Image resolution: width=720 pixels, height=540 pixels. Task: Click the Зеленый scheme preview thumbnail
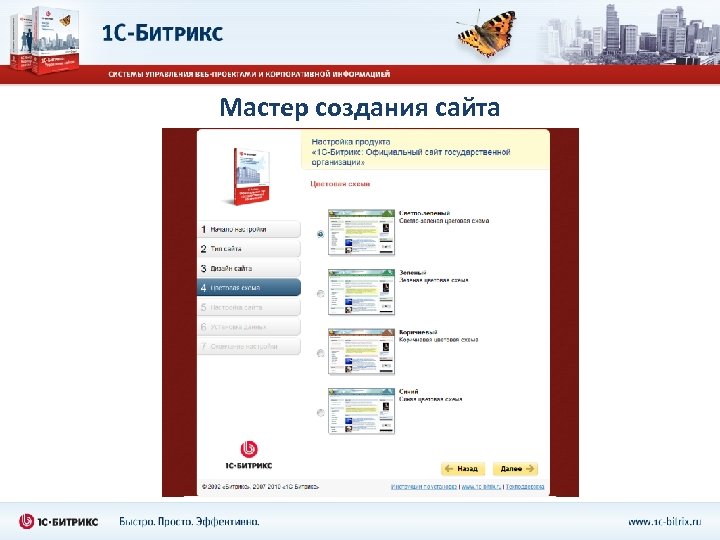click(x=361, y=292)
